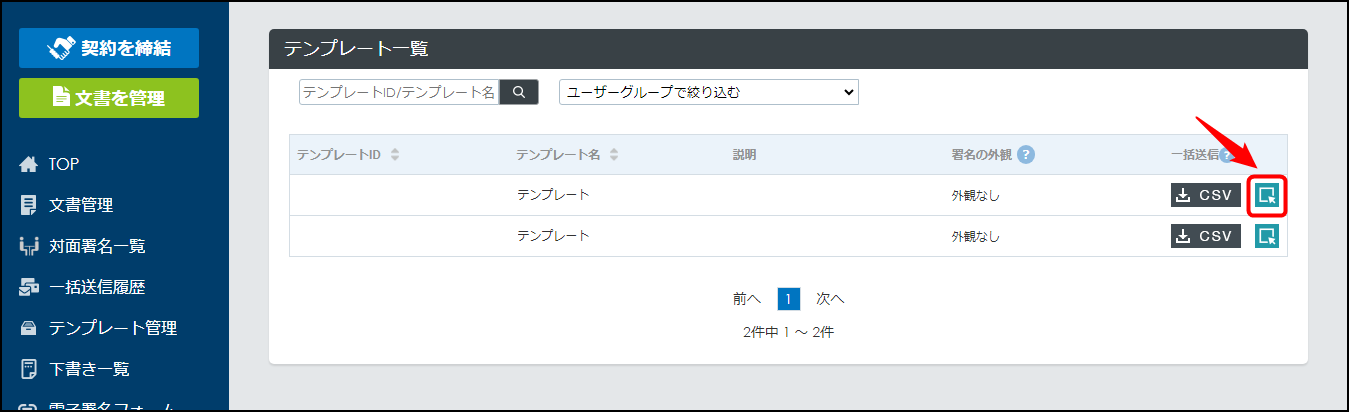Go to next page with 次へ
The height and width of the screenshot is (412, 1349).
pyautogui.click(x=830, y=299)
